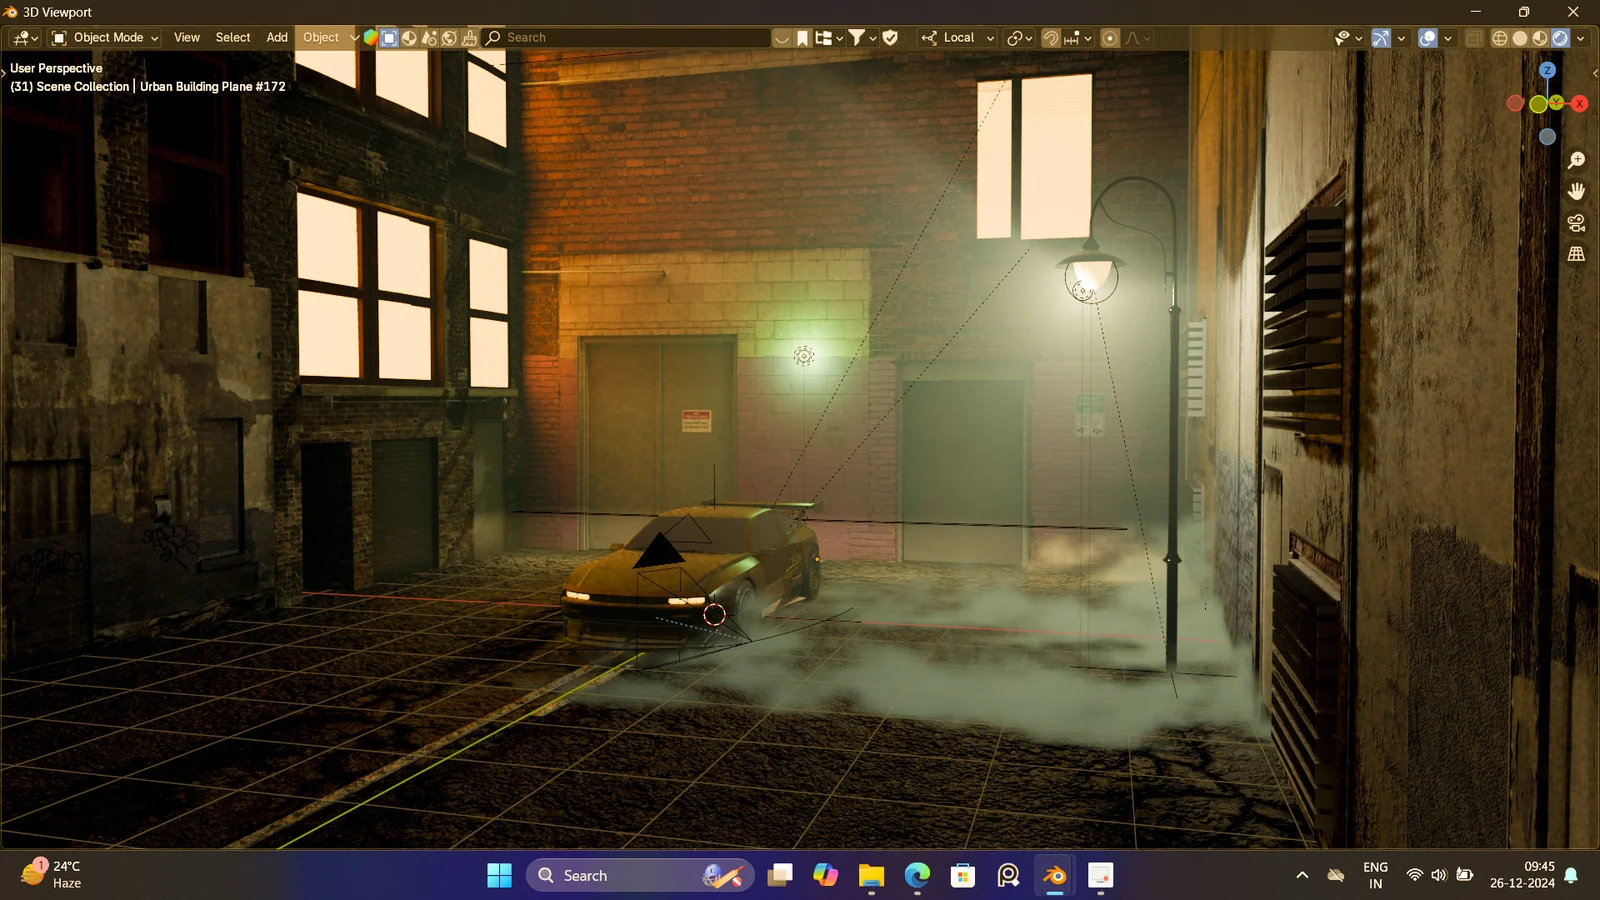Open the View menu

click(187, 38)
